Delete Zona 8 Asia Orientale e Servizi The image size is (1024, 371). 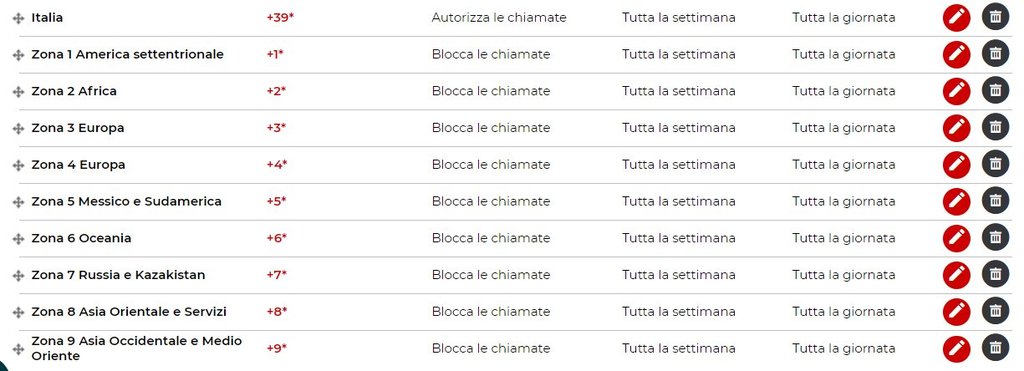pos(995,312)
